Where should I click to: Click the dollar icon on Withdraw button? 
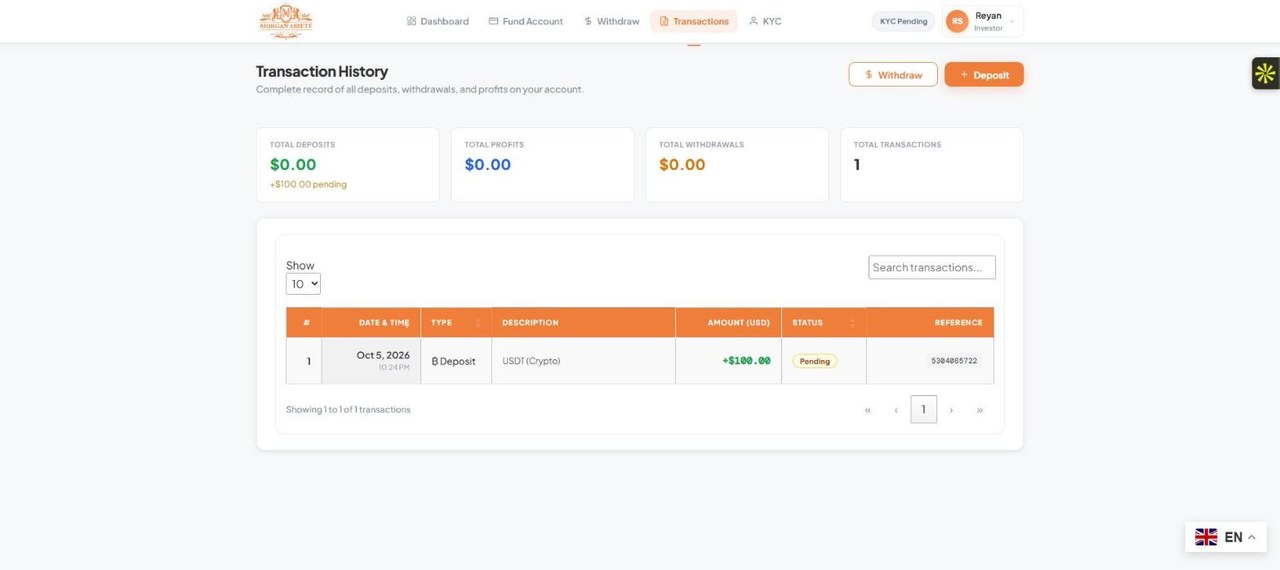869,75
